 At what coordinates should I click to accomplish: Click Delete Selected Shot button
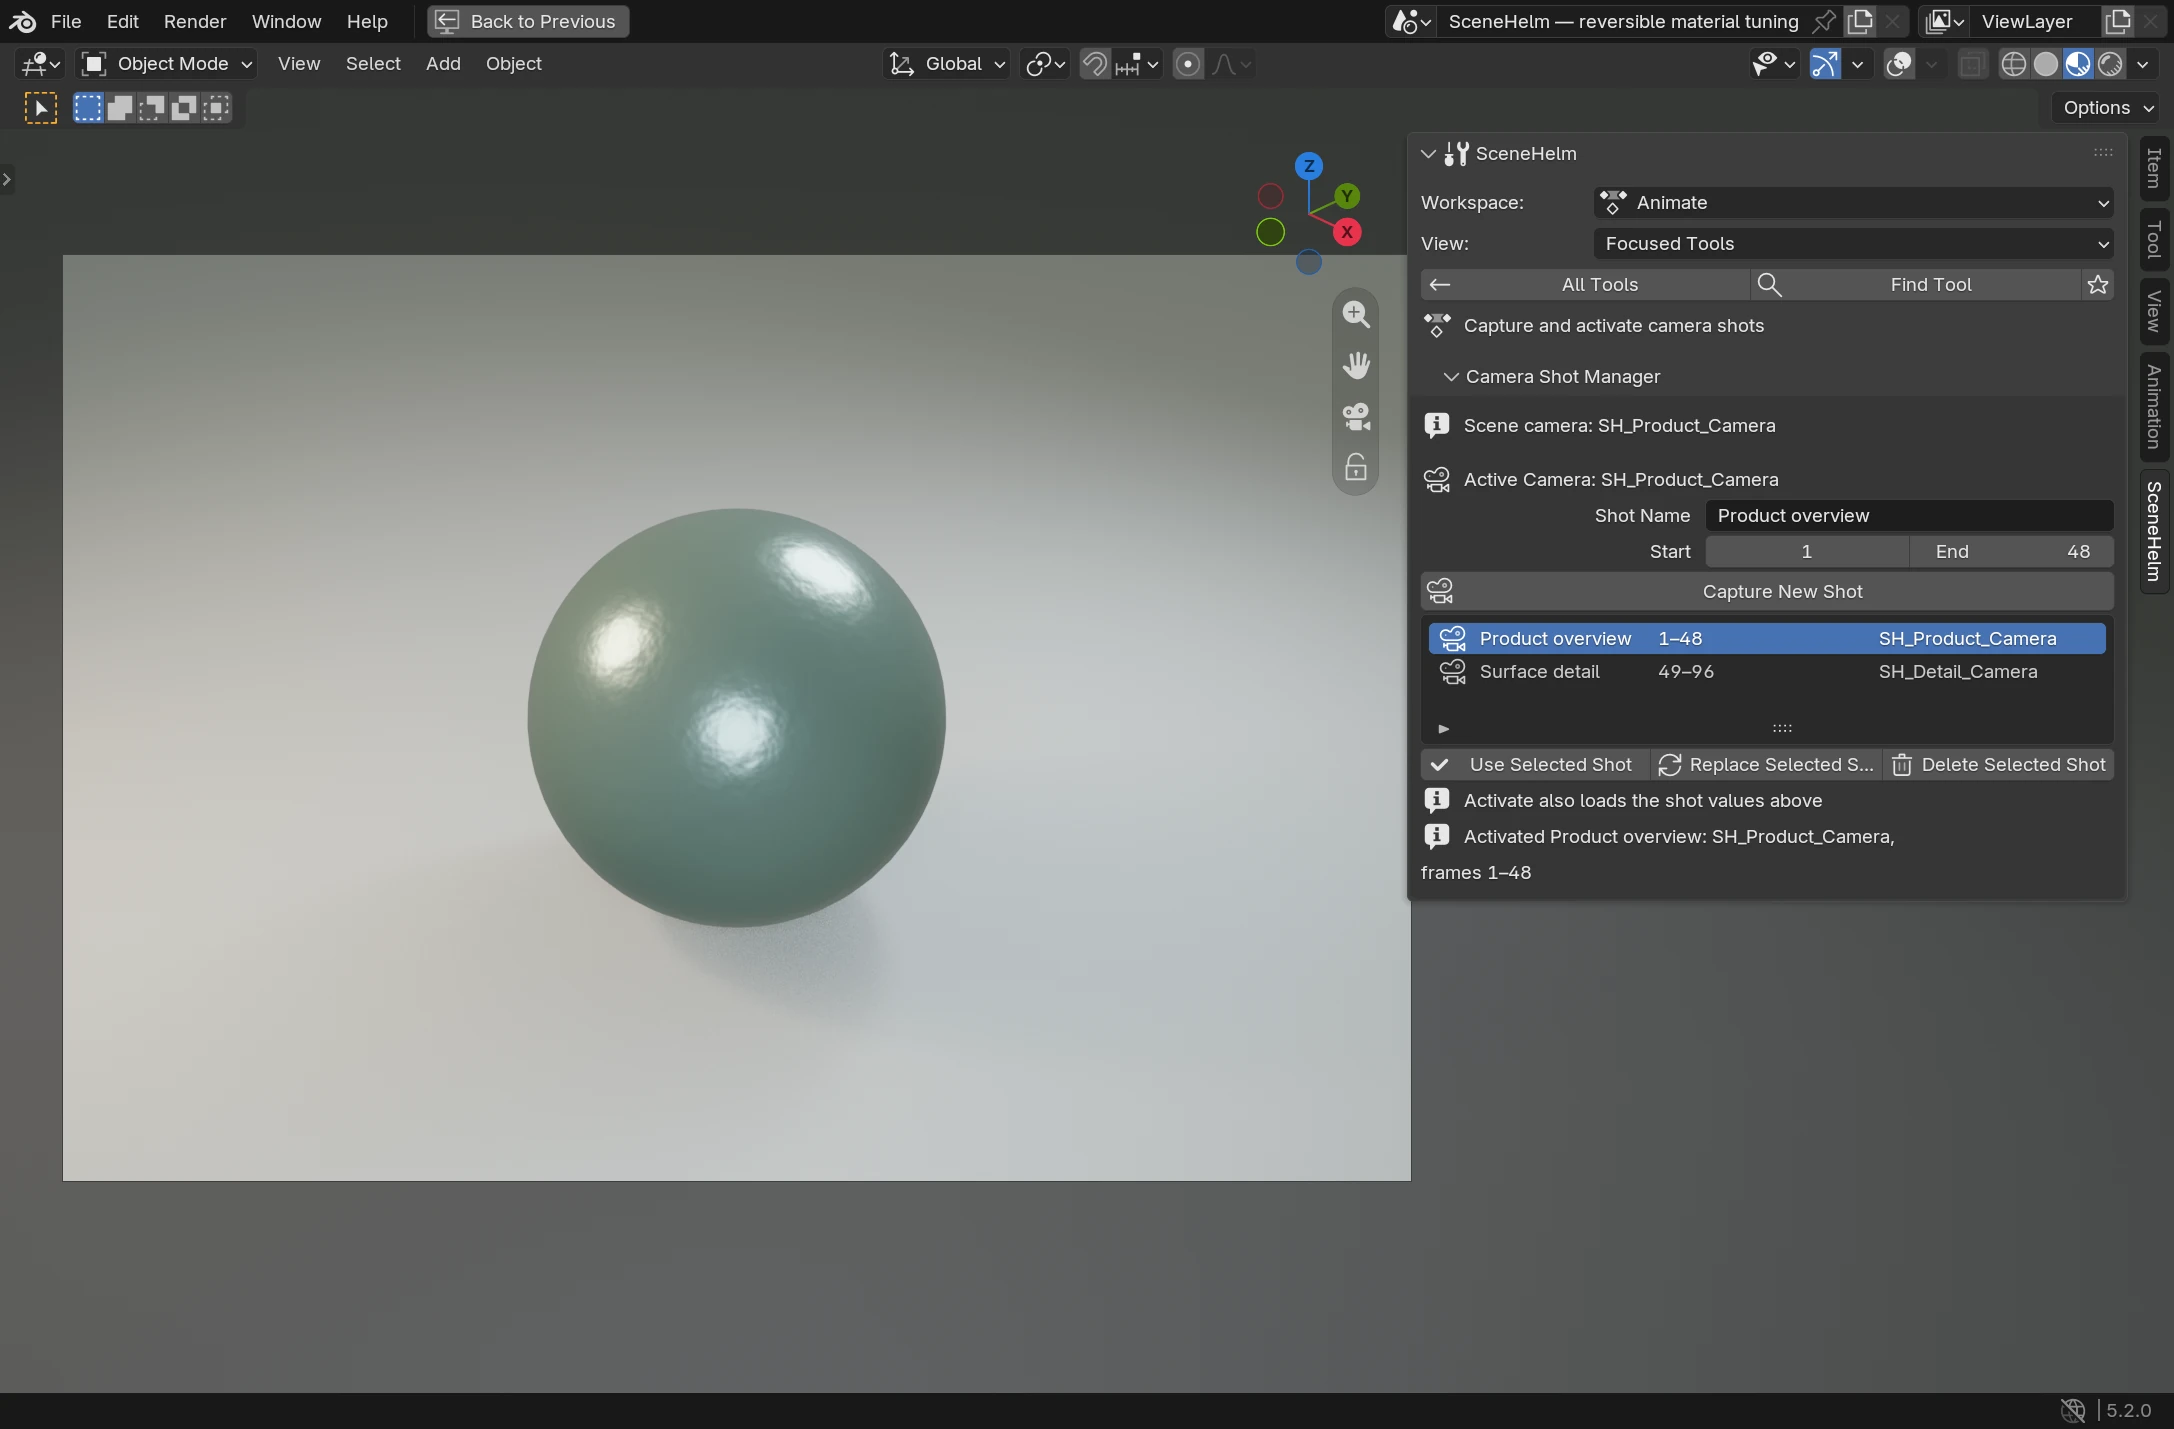[1998, 765]
